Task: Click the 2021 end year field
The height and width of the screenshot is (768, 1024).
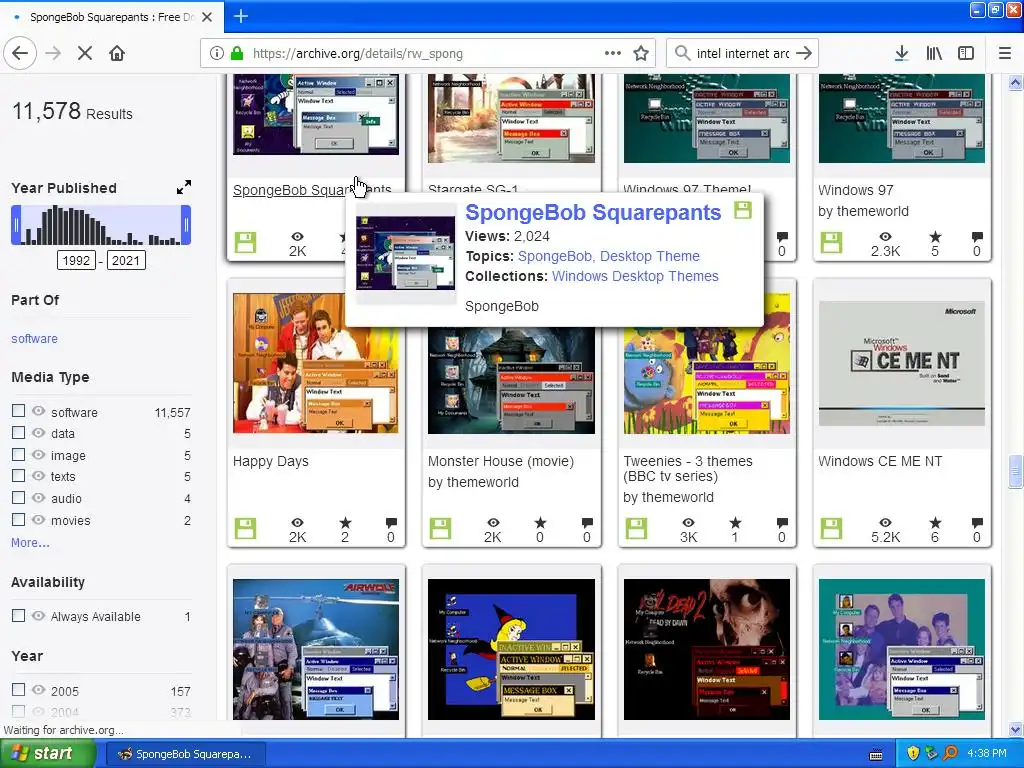Action: [126, 261]
